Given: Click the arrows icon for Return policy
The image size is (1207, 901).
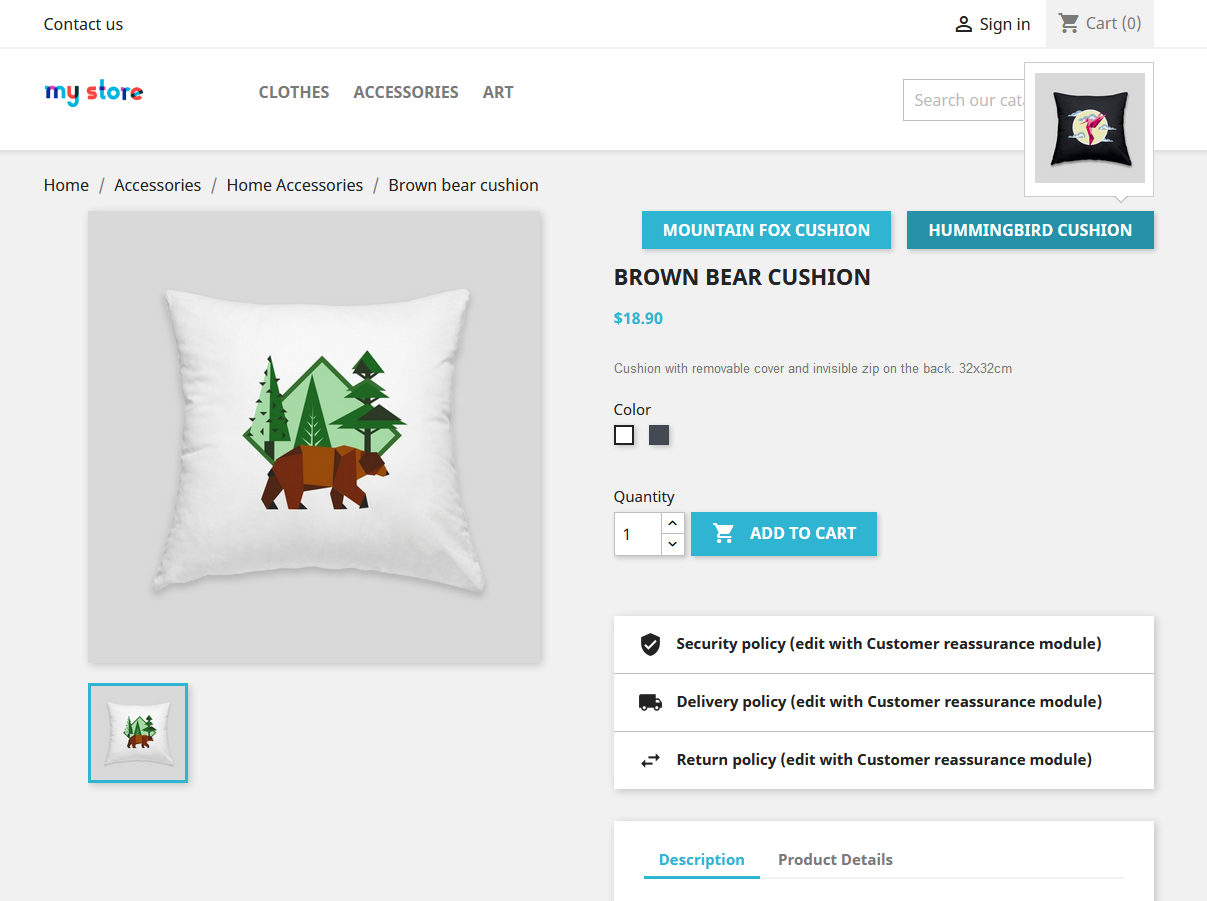Looking at the screenshot, I should [650, 760].
